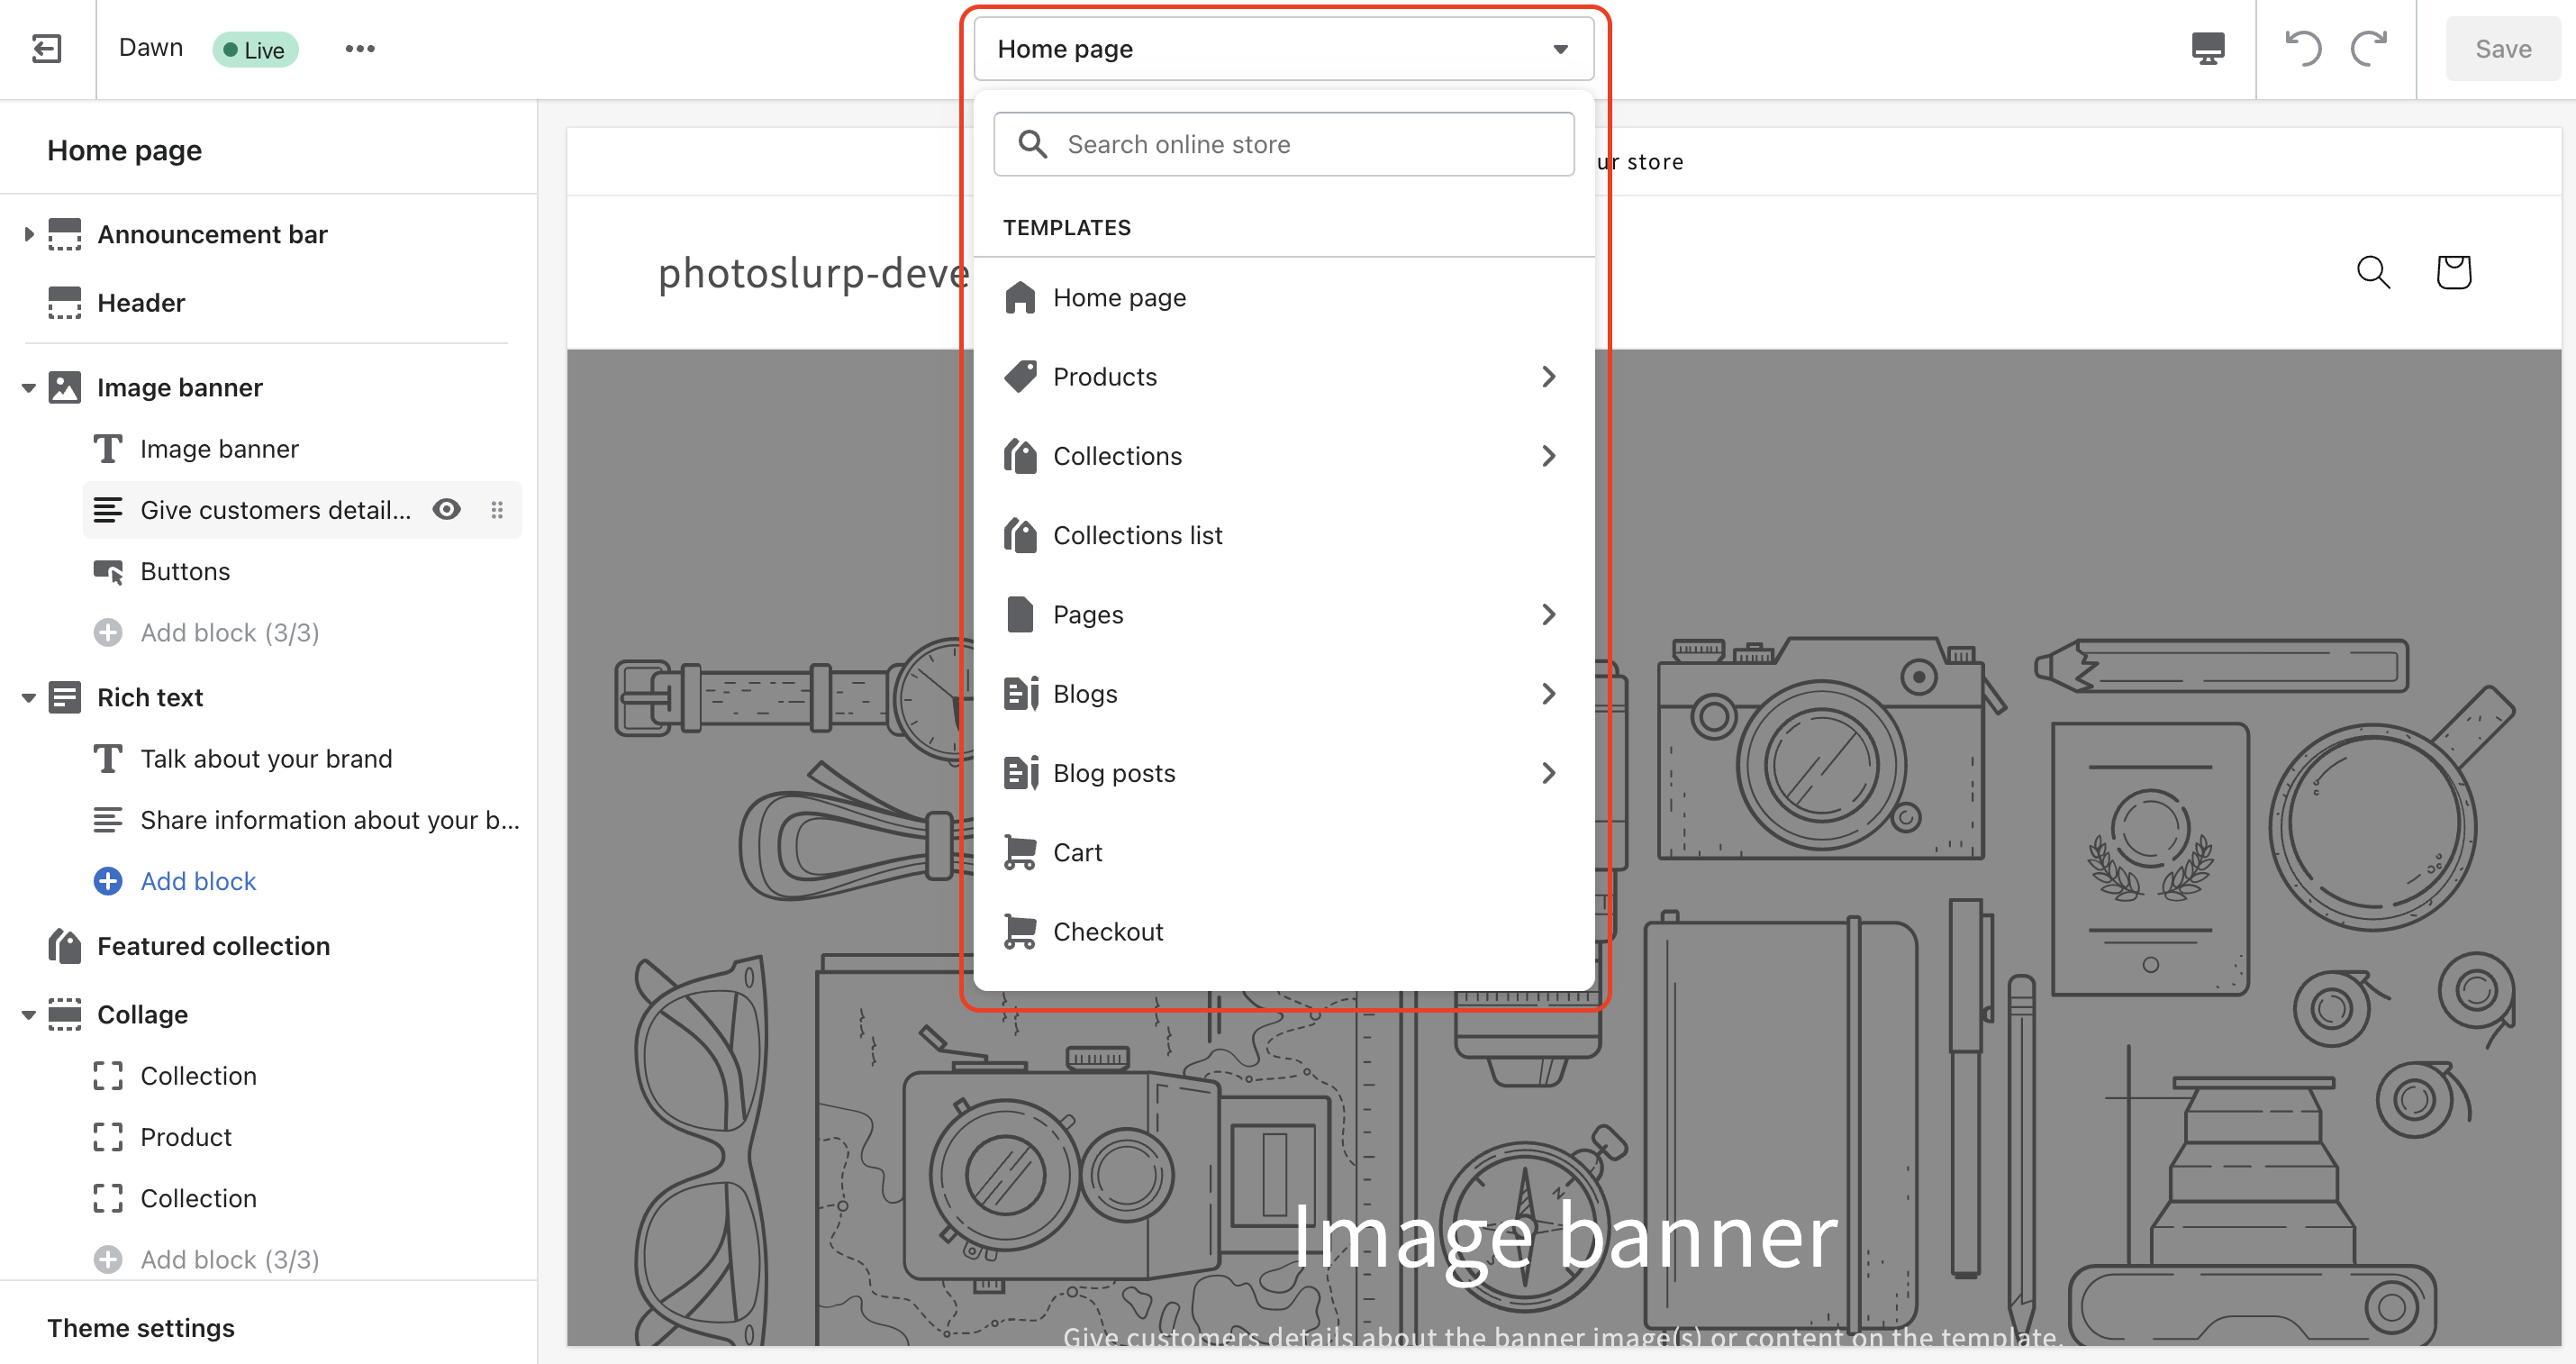Screen dimensions: 2576x1364
Task: Grab the drag handle on Give customers row
Action: pos(497,510)
